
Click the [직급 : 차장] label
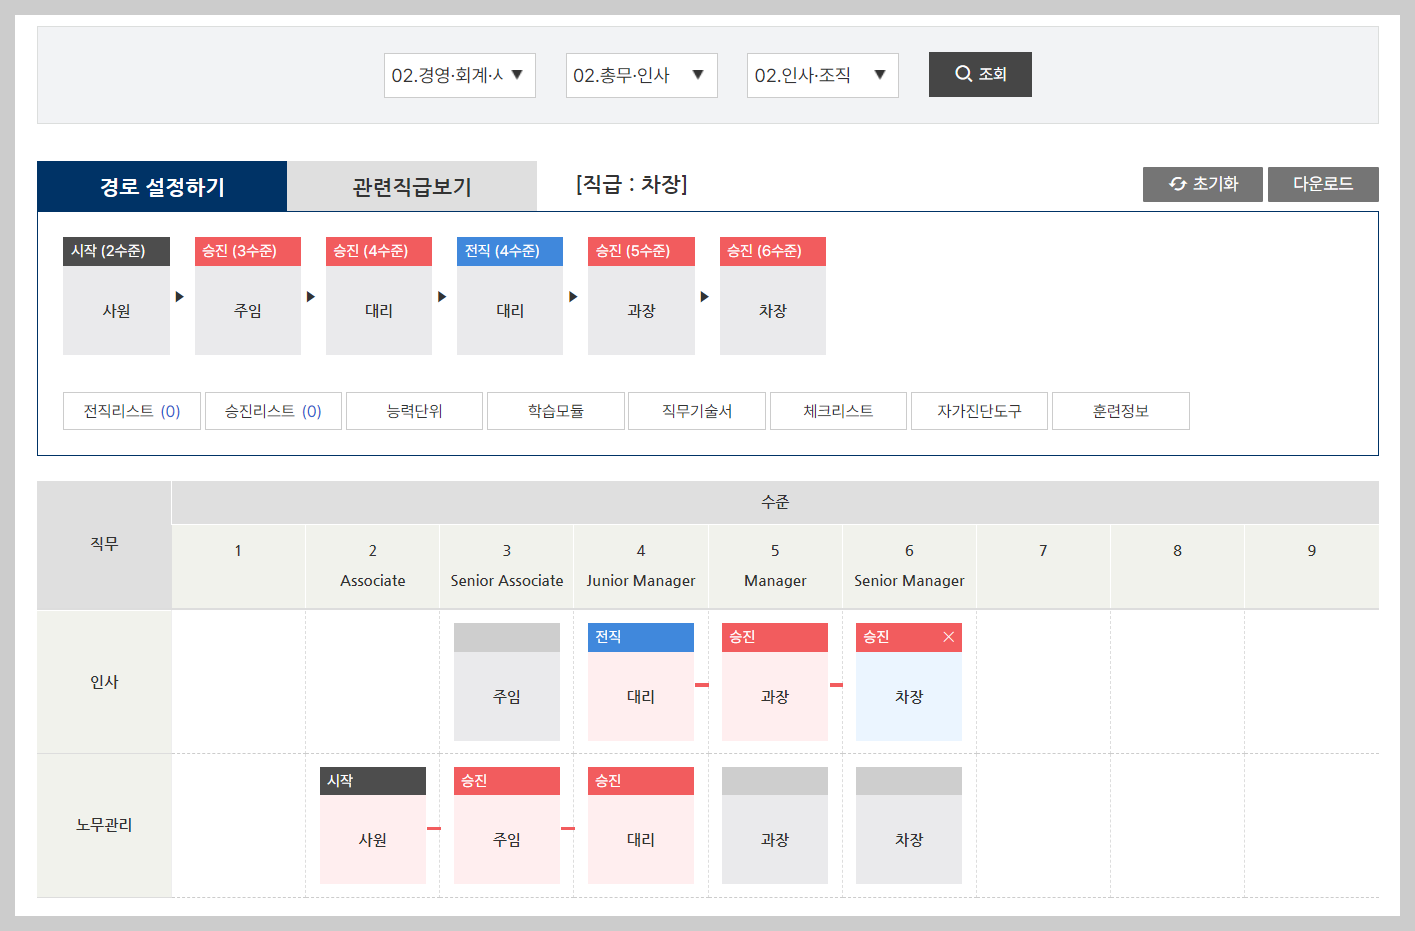632,184
